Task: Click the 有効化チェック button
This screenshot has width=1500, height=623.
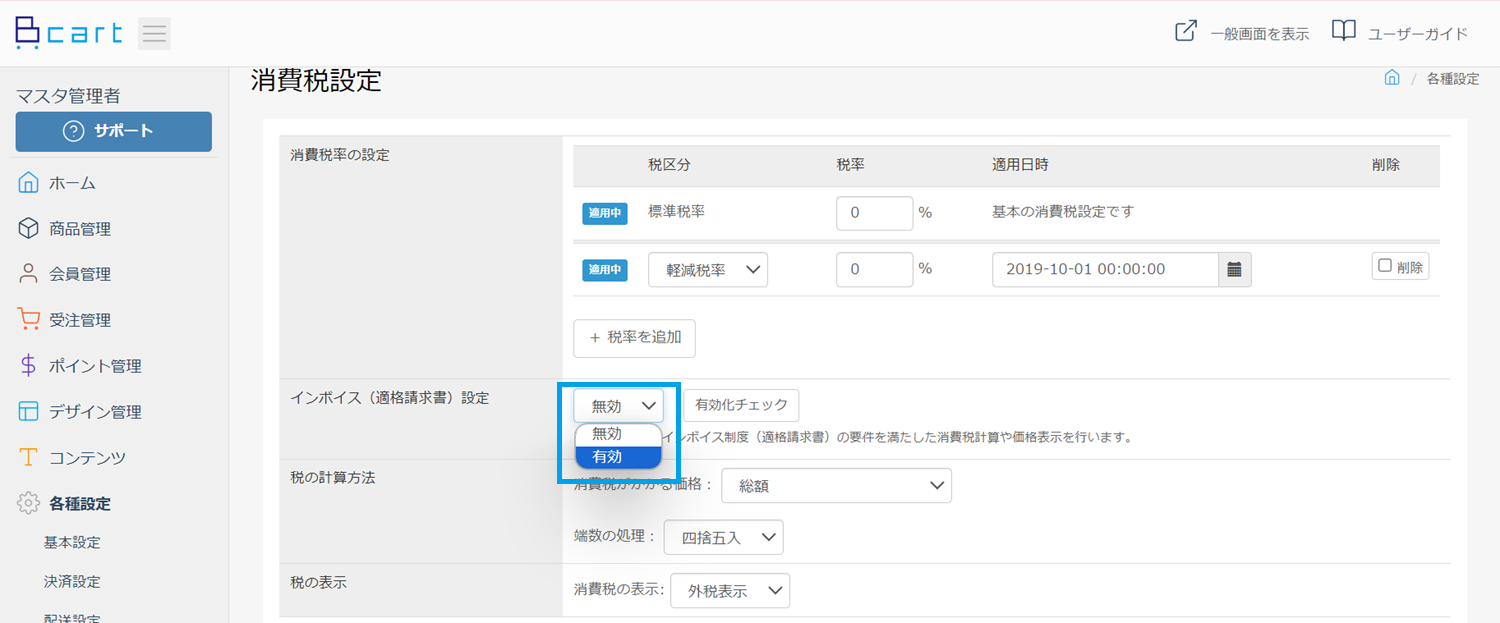Action: [741, 405]
